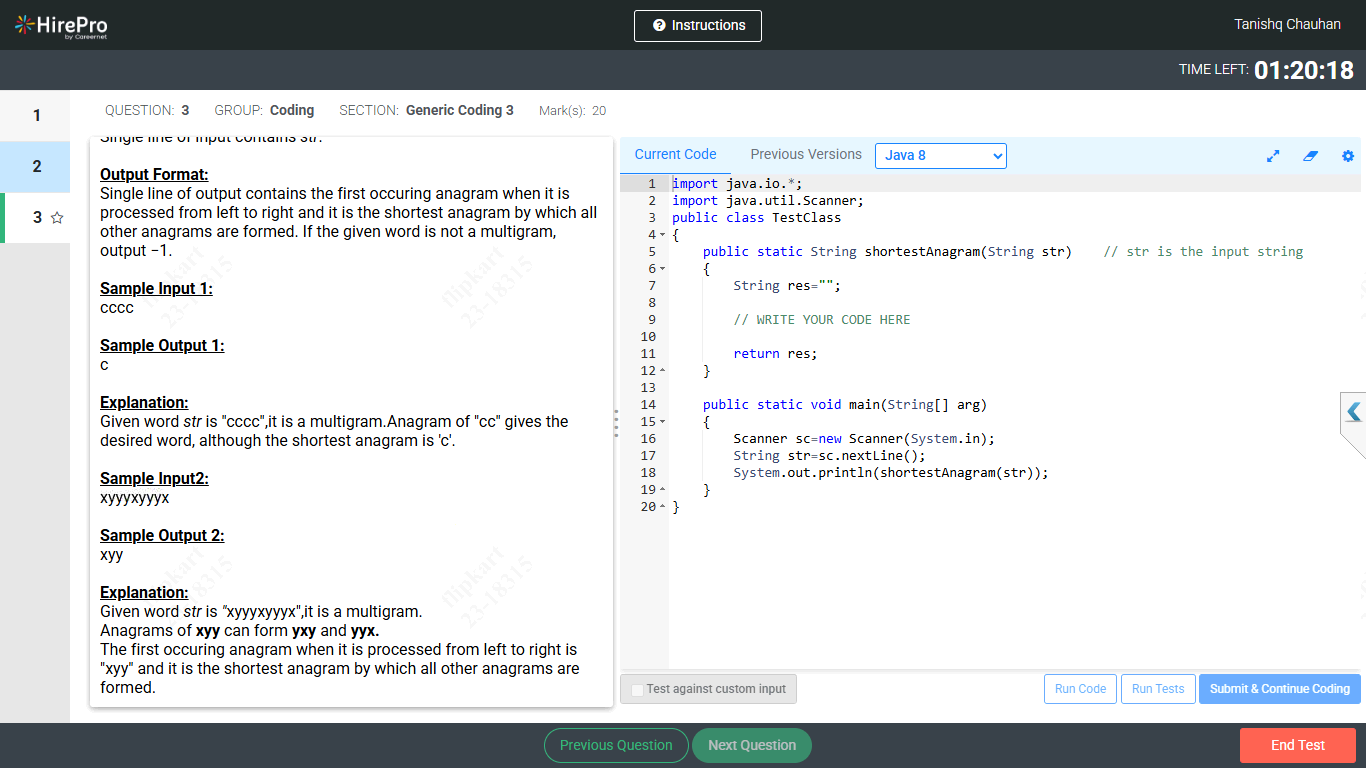The height and width of the screenshot is (768, 1366).
Task: Click the 'Mark(s): 20' label
Action: [x=572, y=111]
